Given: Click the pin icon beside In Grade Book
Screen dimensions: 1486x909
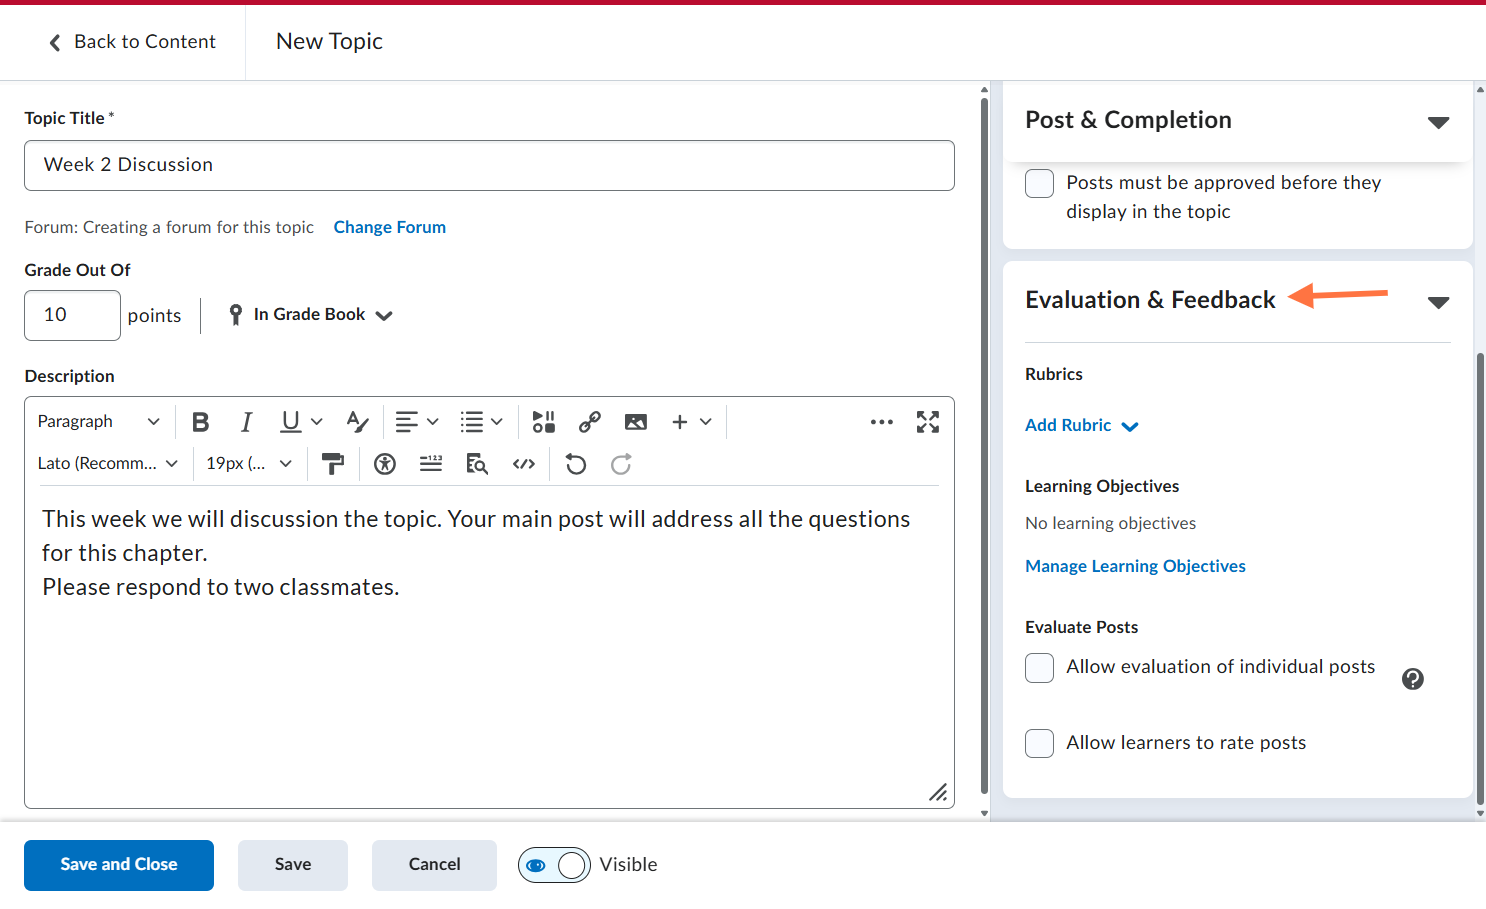Looking at the screenshot, I should (236, 315).
